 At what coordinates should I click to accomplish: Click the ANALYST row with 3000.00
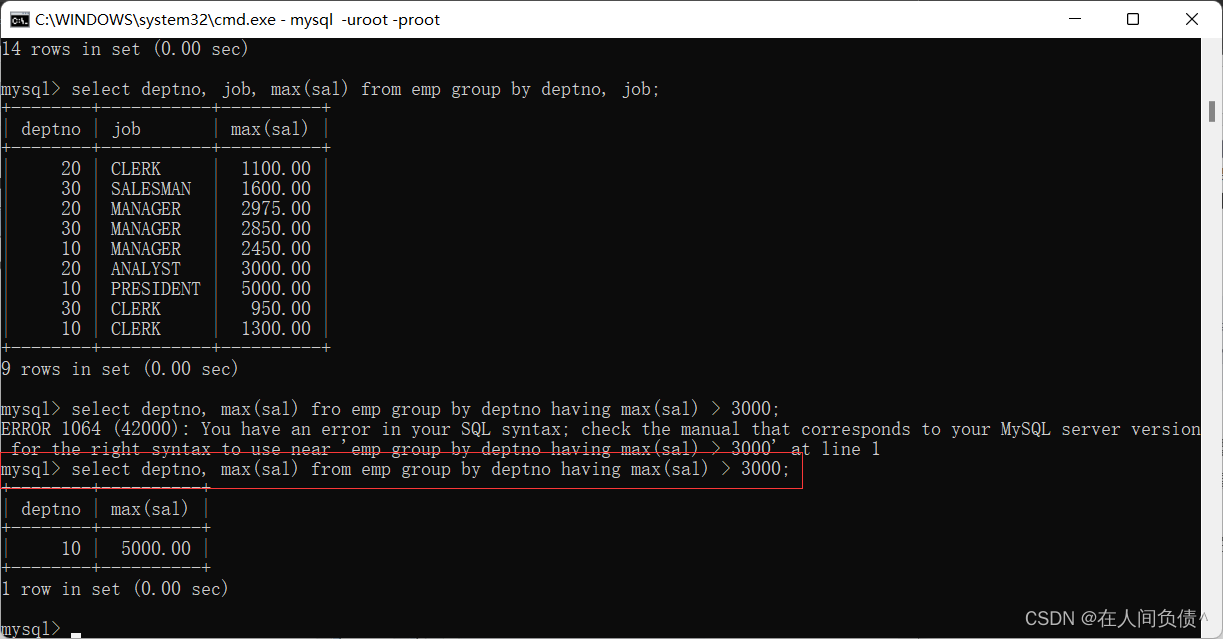(x=146, y=269)
